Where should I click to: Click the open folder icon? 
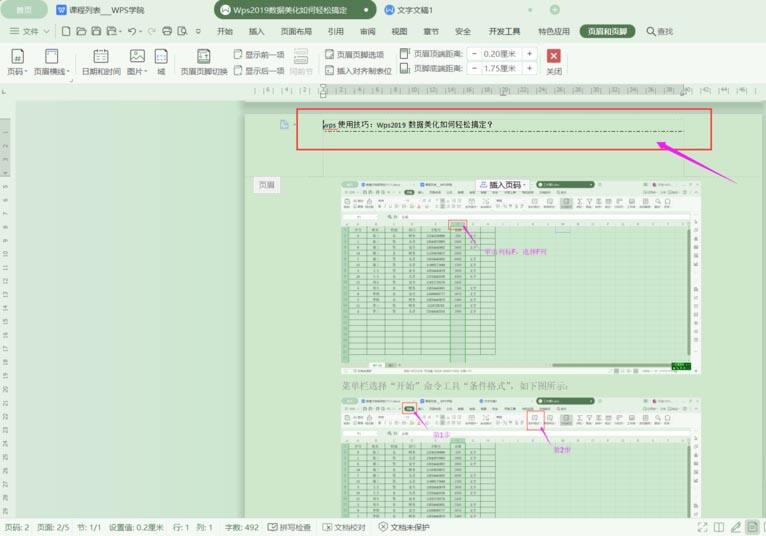(81, 31)
